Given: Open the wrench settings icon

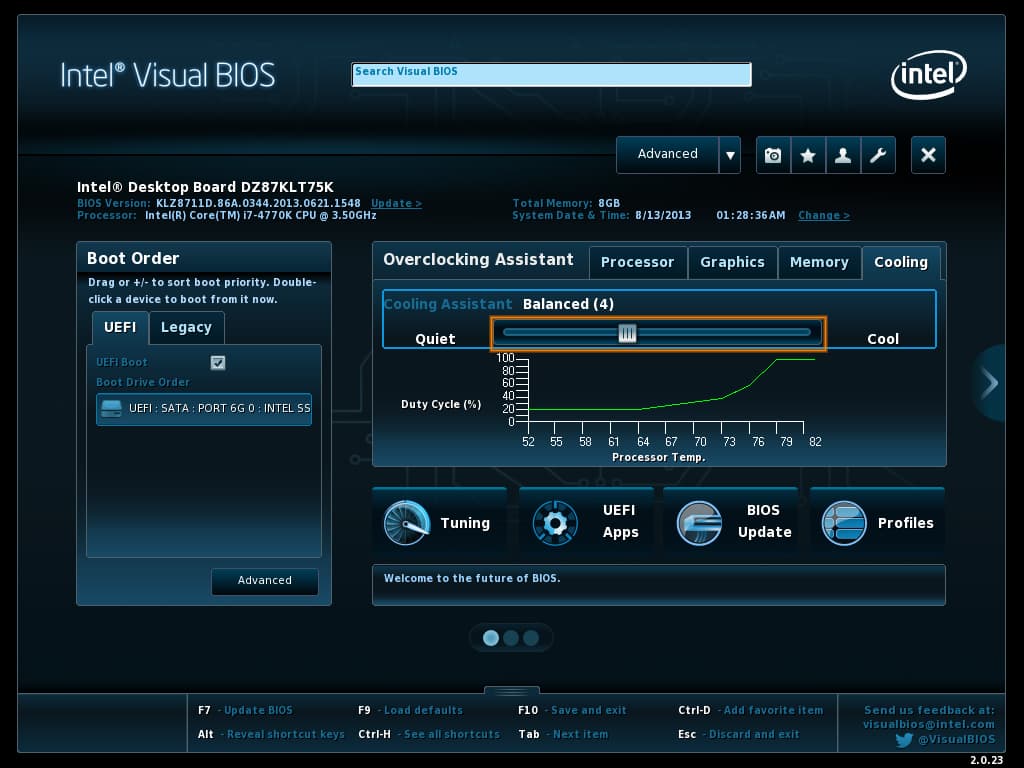Looking at the screenshot, I should coord(878,155).
